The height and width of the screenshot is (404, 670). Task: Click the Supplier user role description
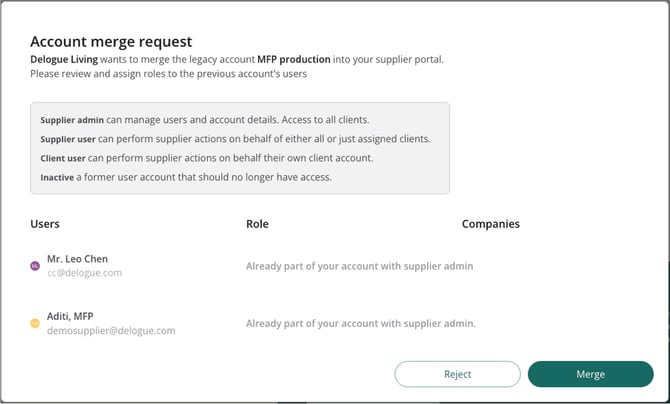tap(235, 139)
